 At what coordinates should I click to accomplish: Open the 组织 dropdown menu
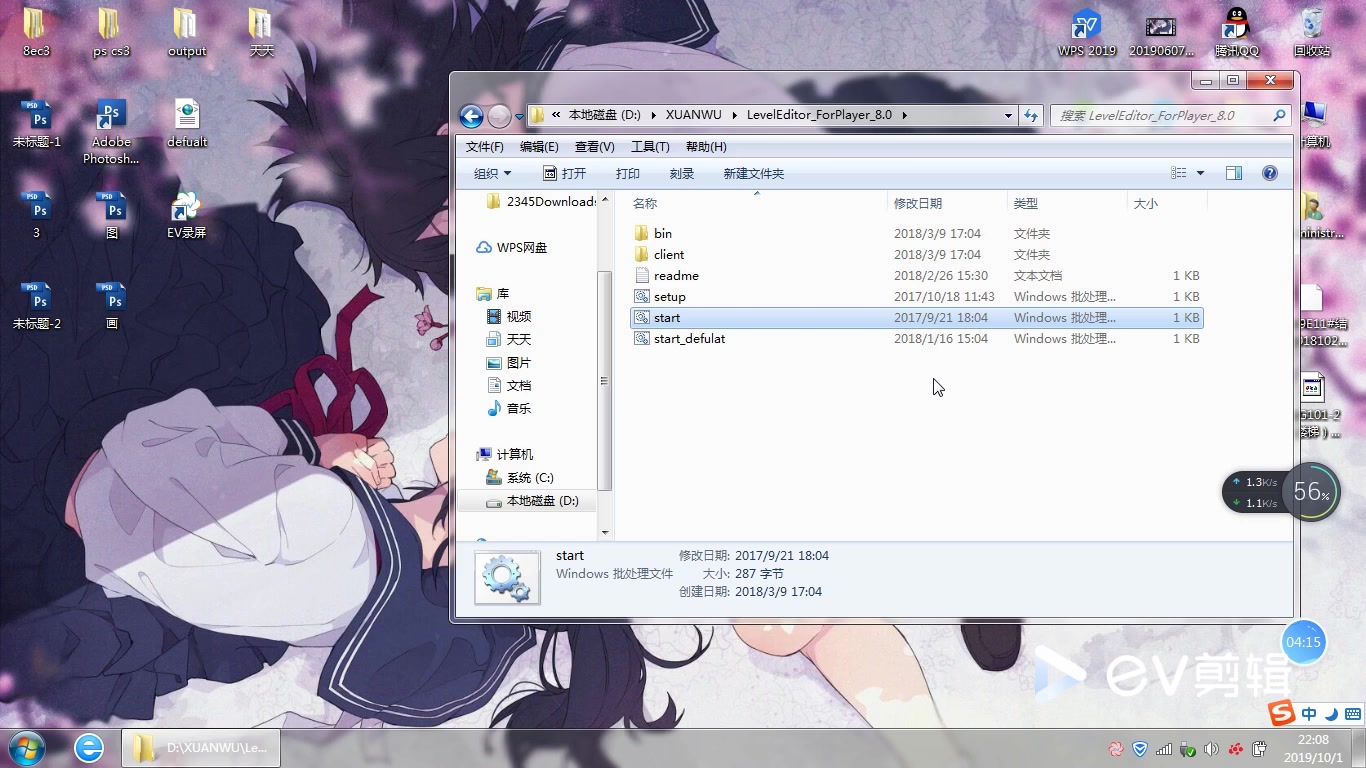coord(492,173)
